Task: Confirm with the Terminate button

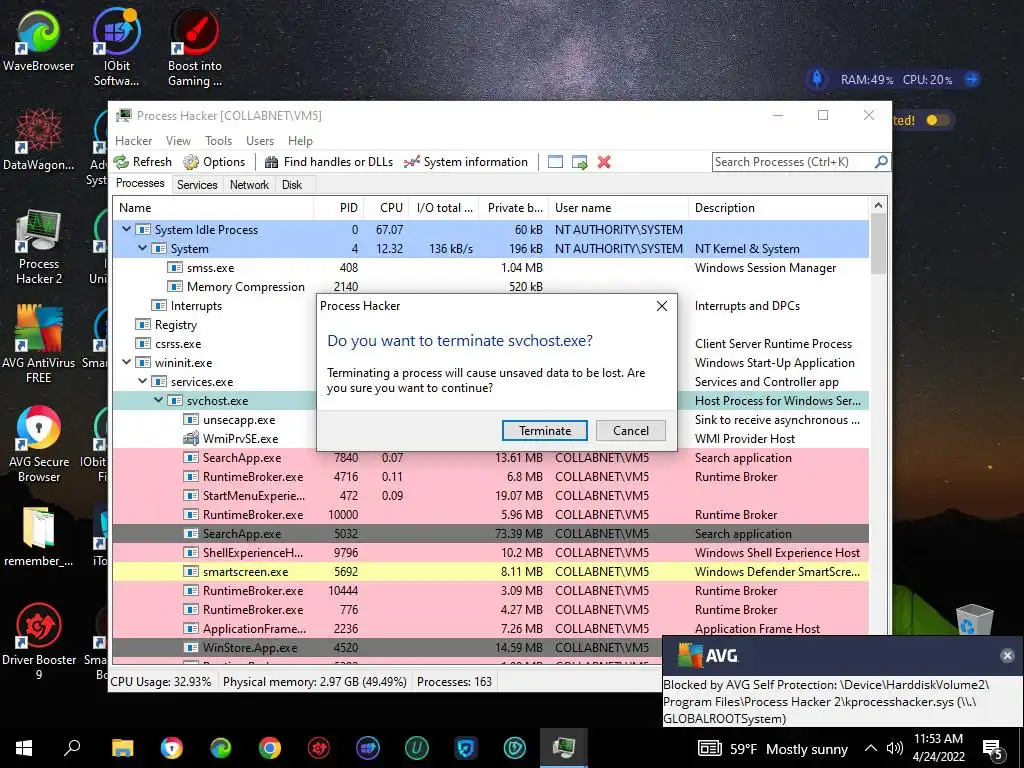Action: point(545,430)
